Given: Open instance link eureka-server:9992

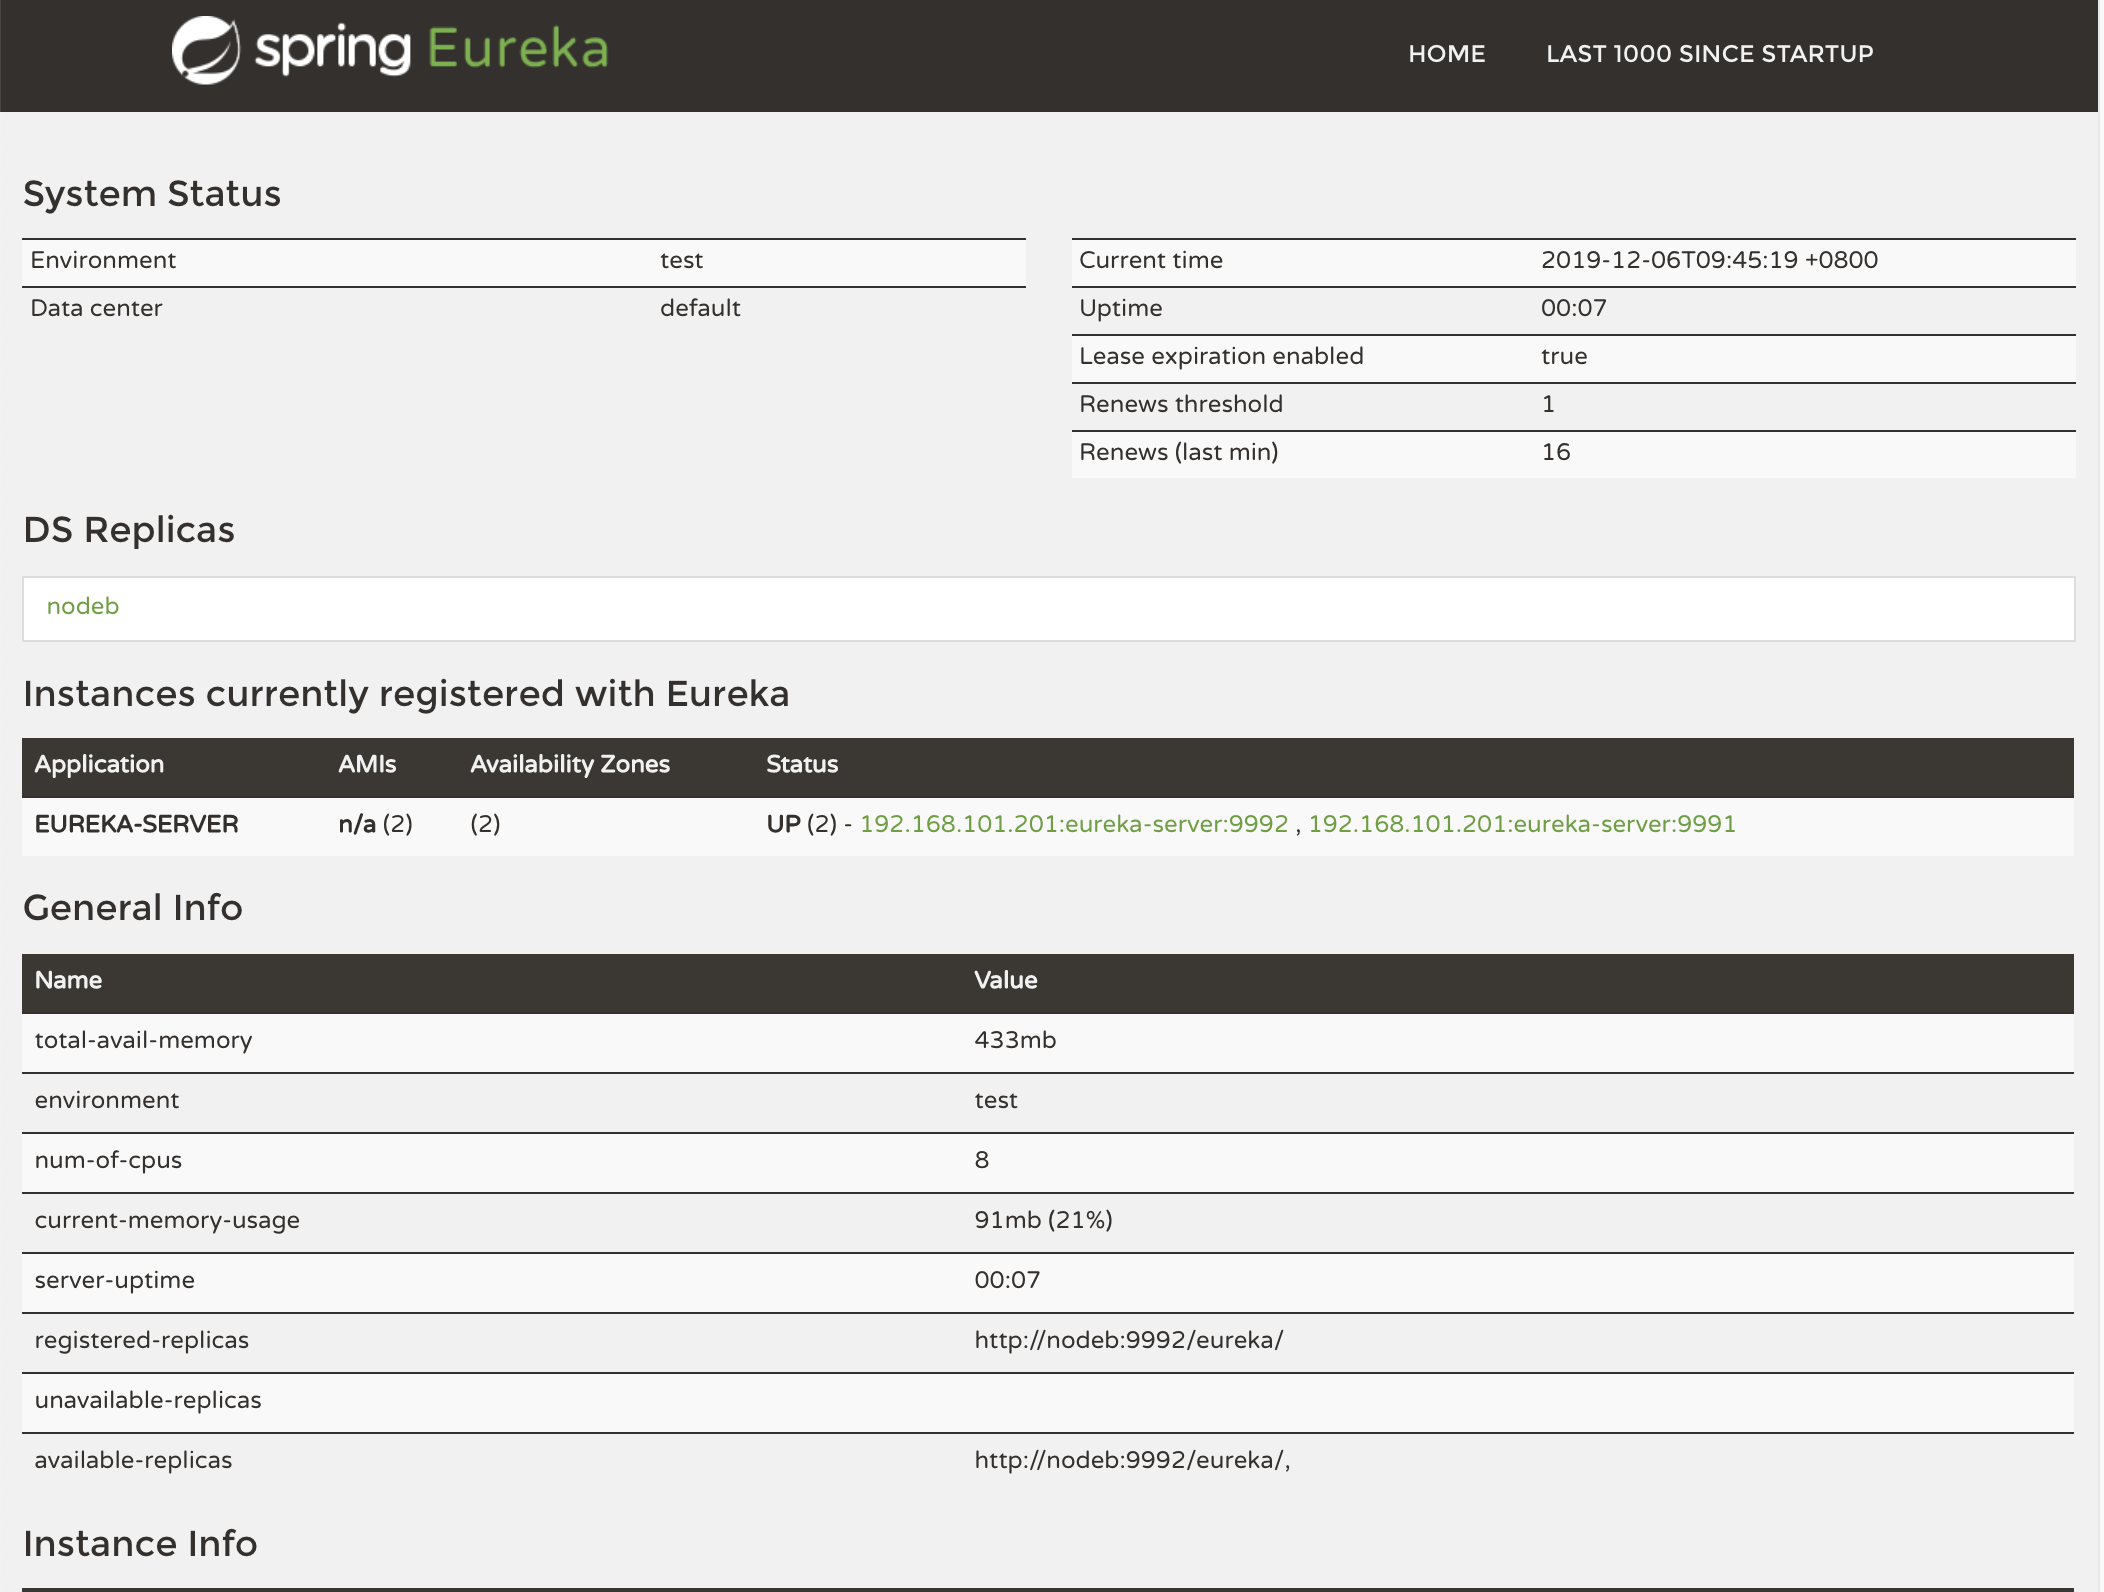Looking at the screenshot, I should point(1074,824).
